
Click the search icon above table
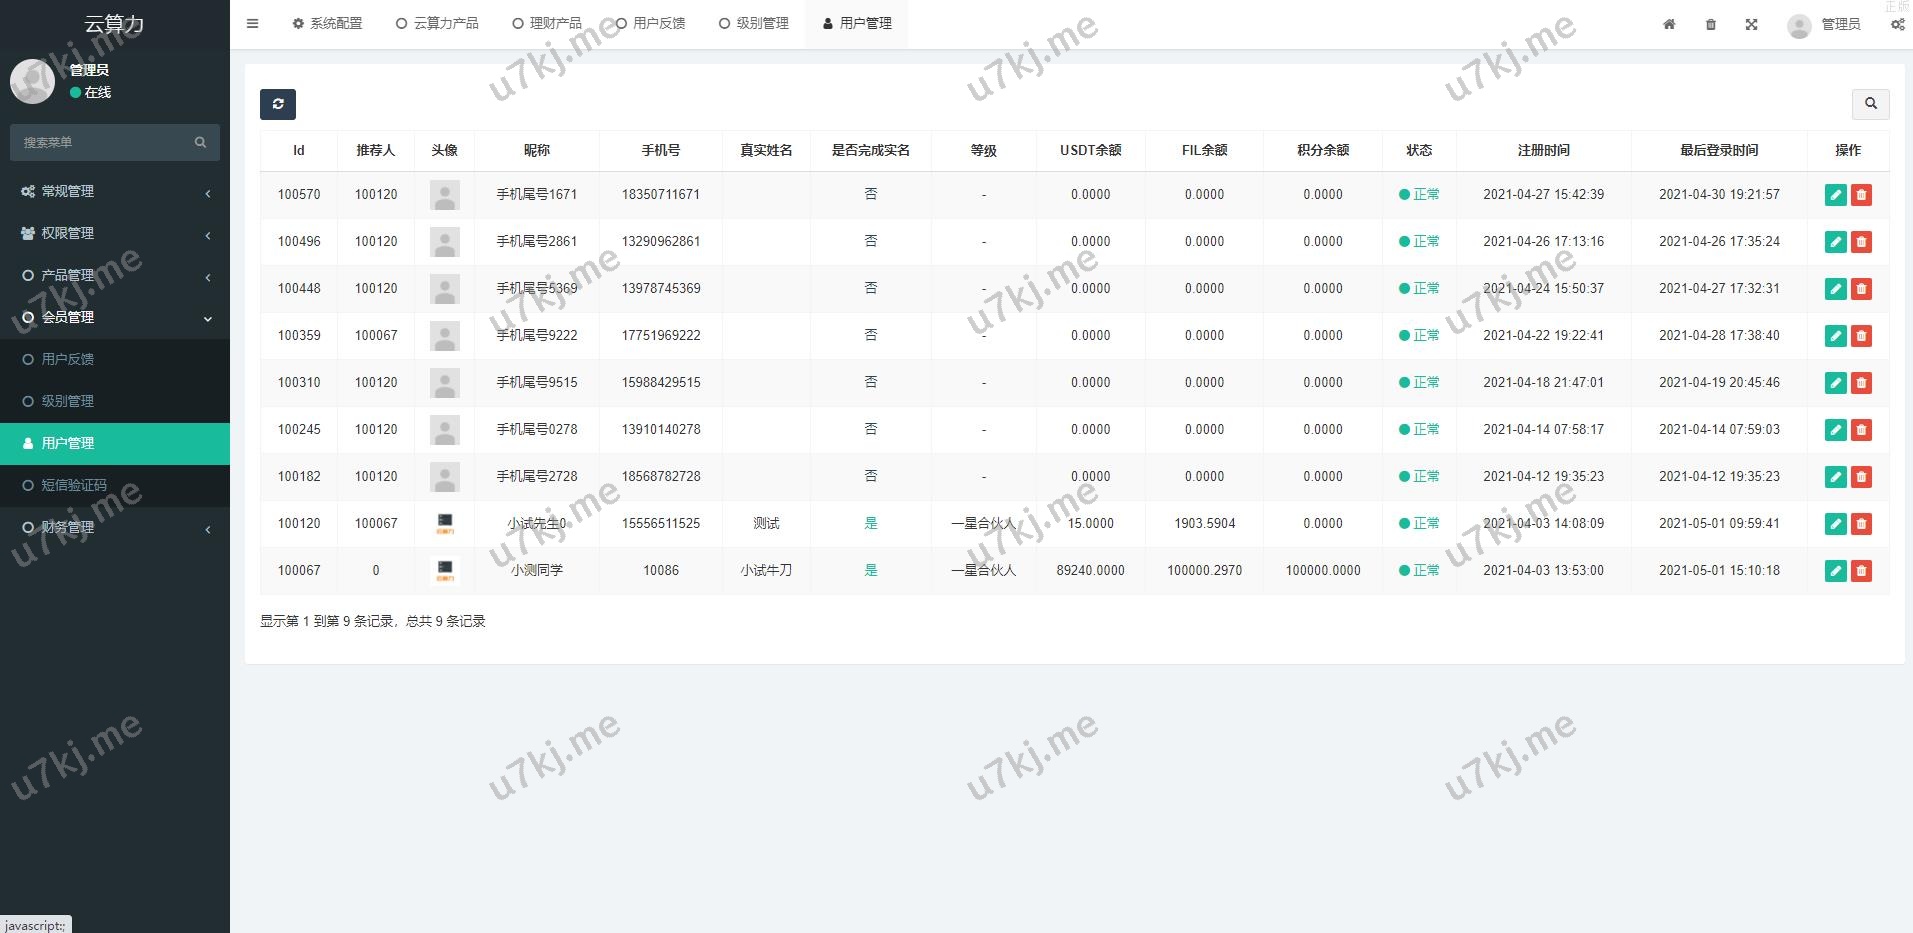click(x=1870, y=103)
